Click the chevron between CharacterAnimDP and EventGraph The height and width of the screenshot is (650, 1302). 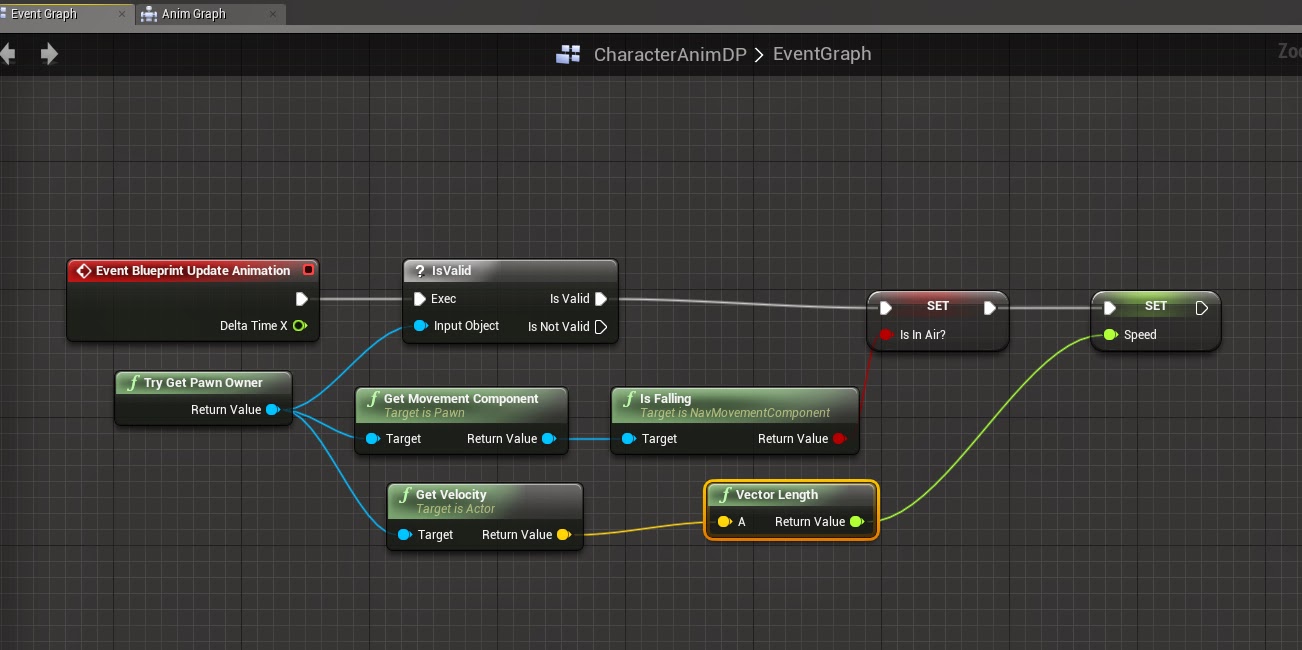click(x=757, y=54)
